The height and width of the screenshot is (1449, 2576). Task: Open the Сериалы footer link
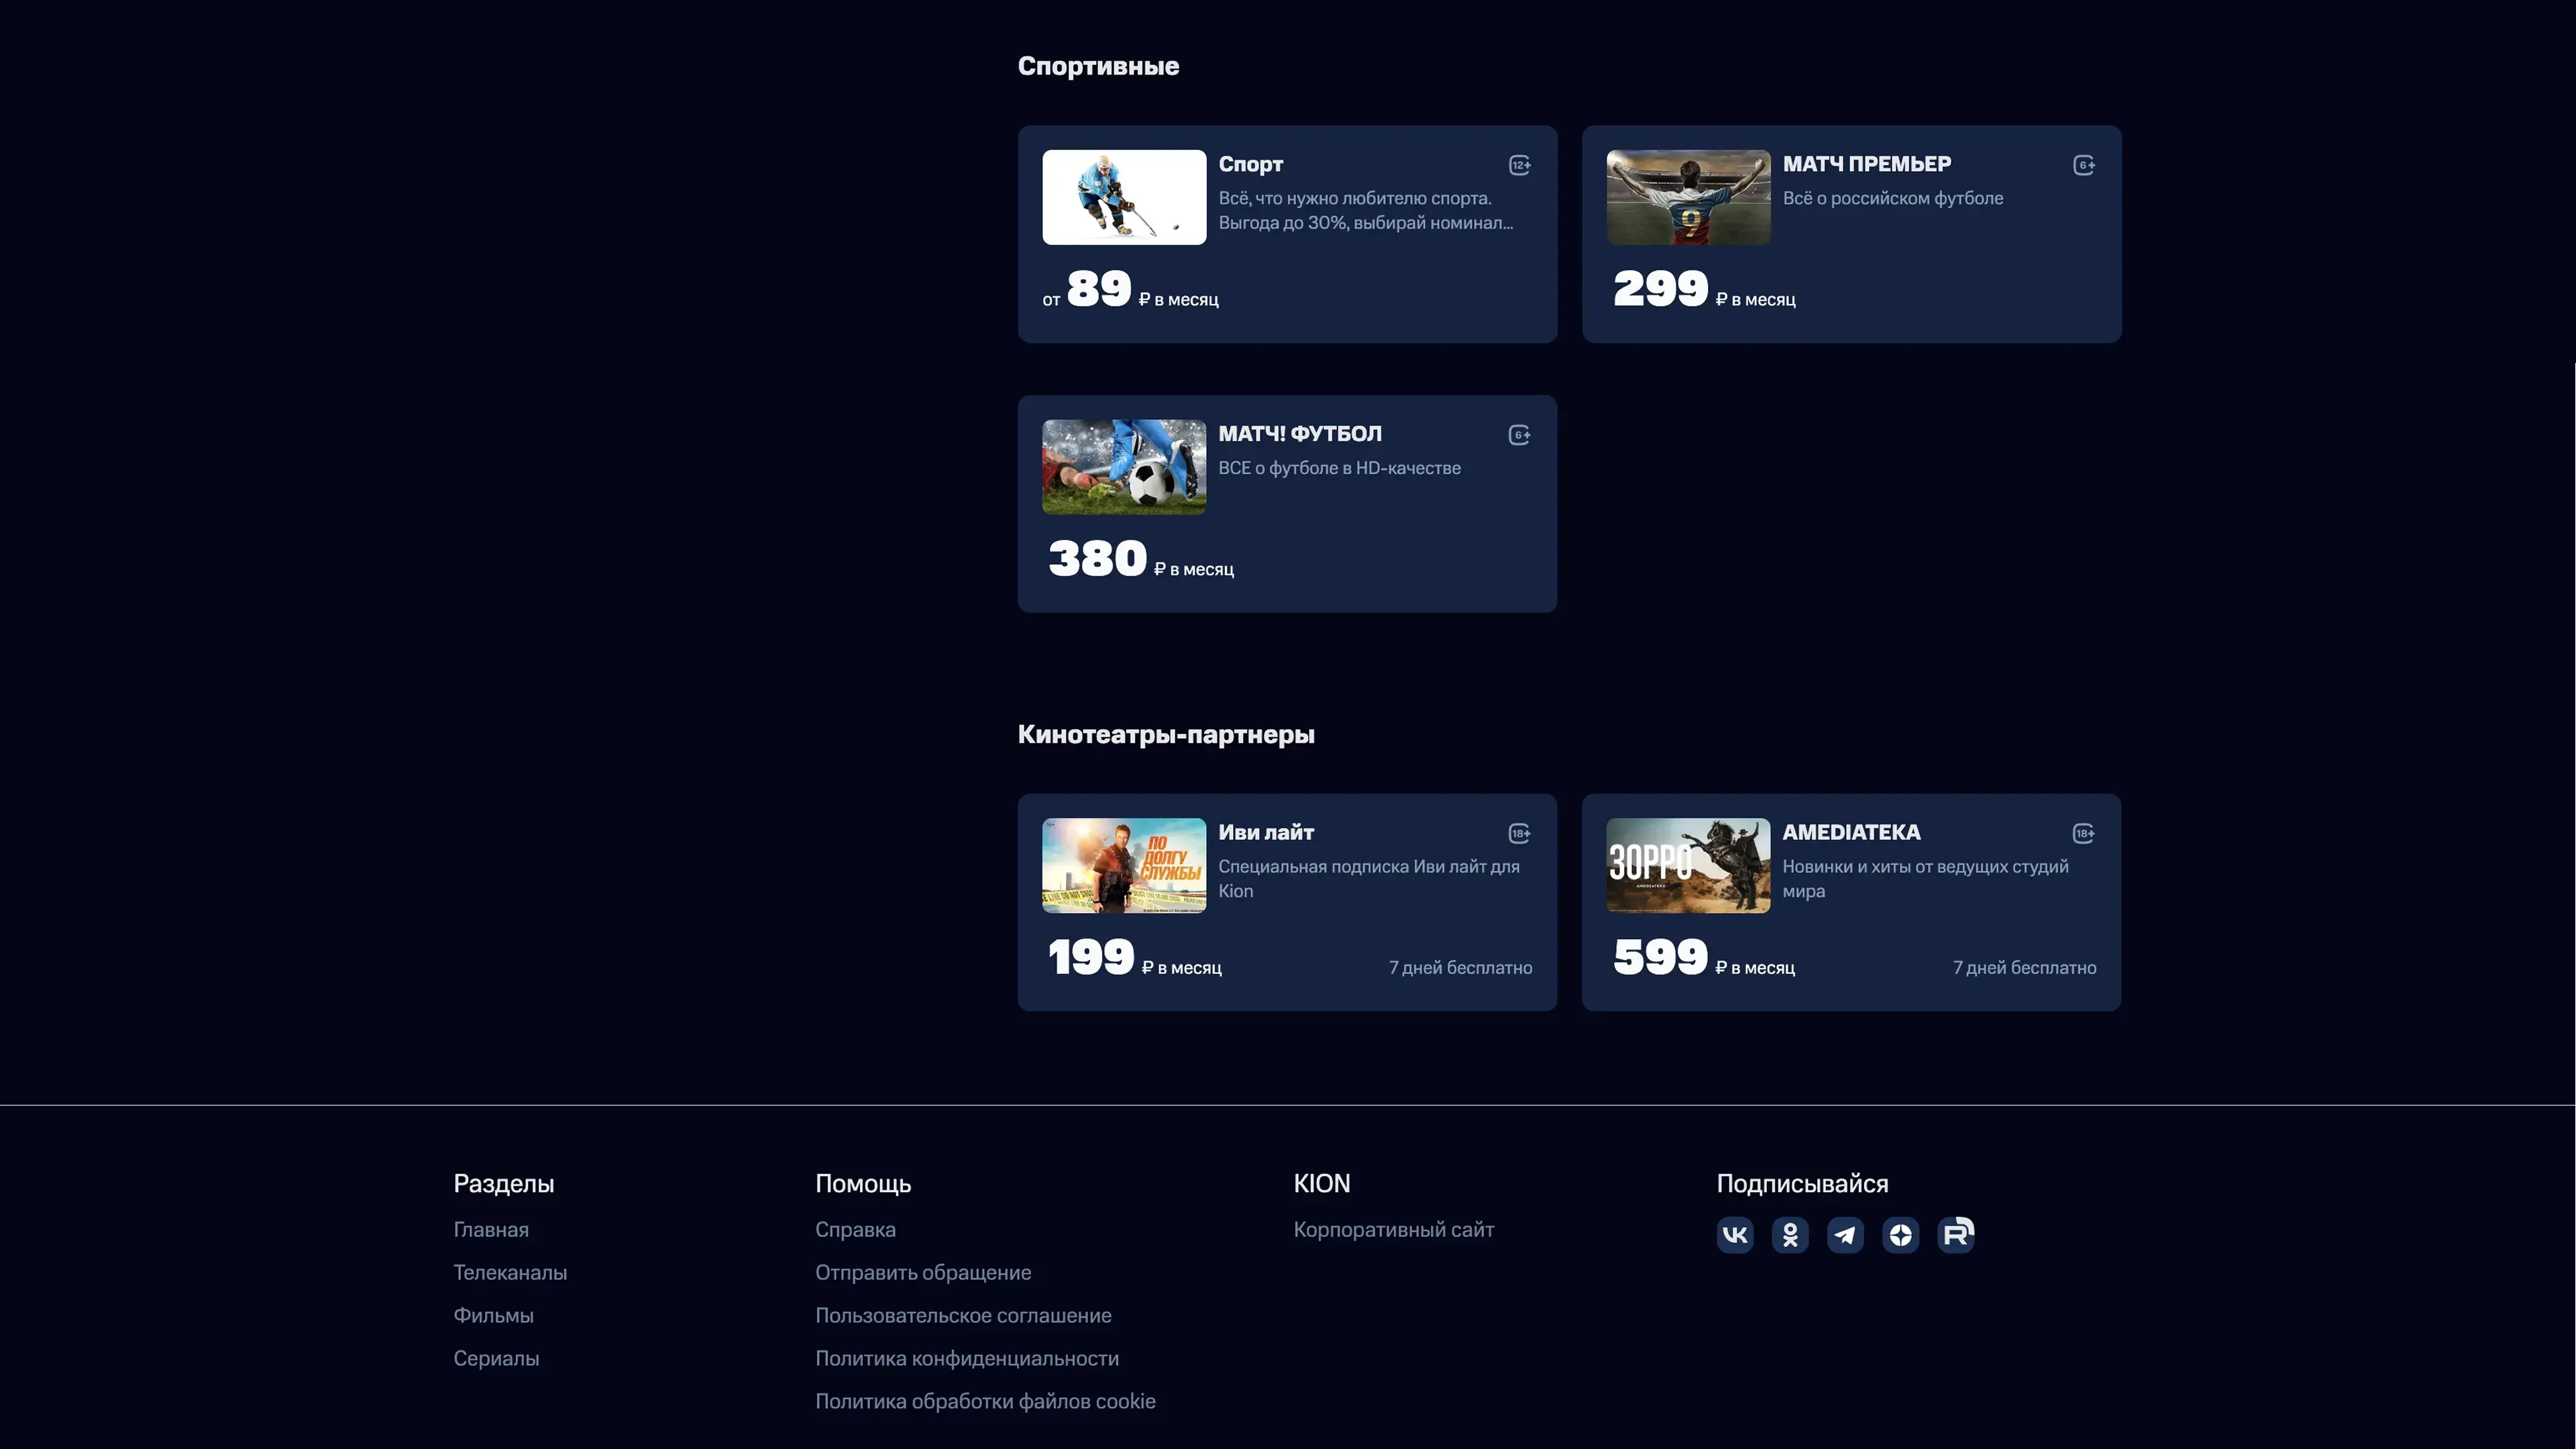coord(496,1359)
